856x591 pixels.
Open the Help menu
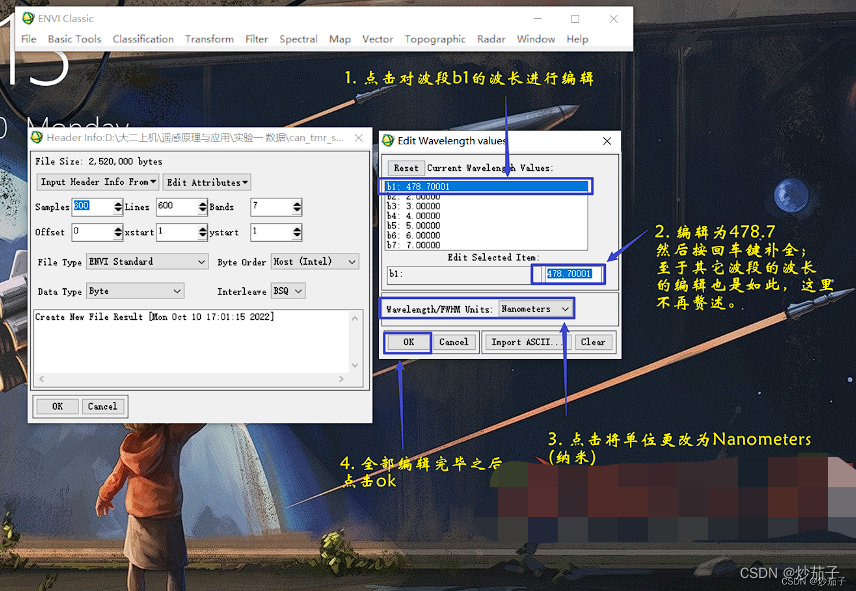click(577, 39)
